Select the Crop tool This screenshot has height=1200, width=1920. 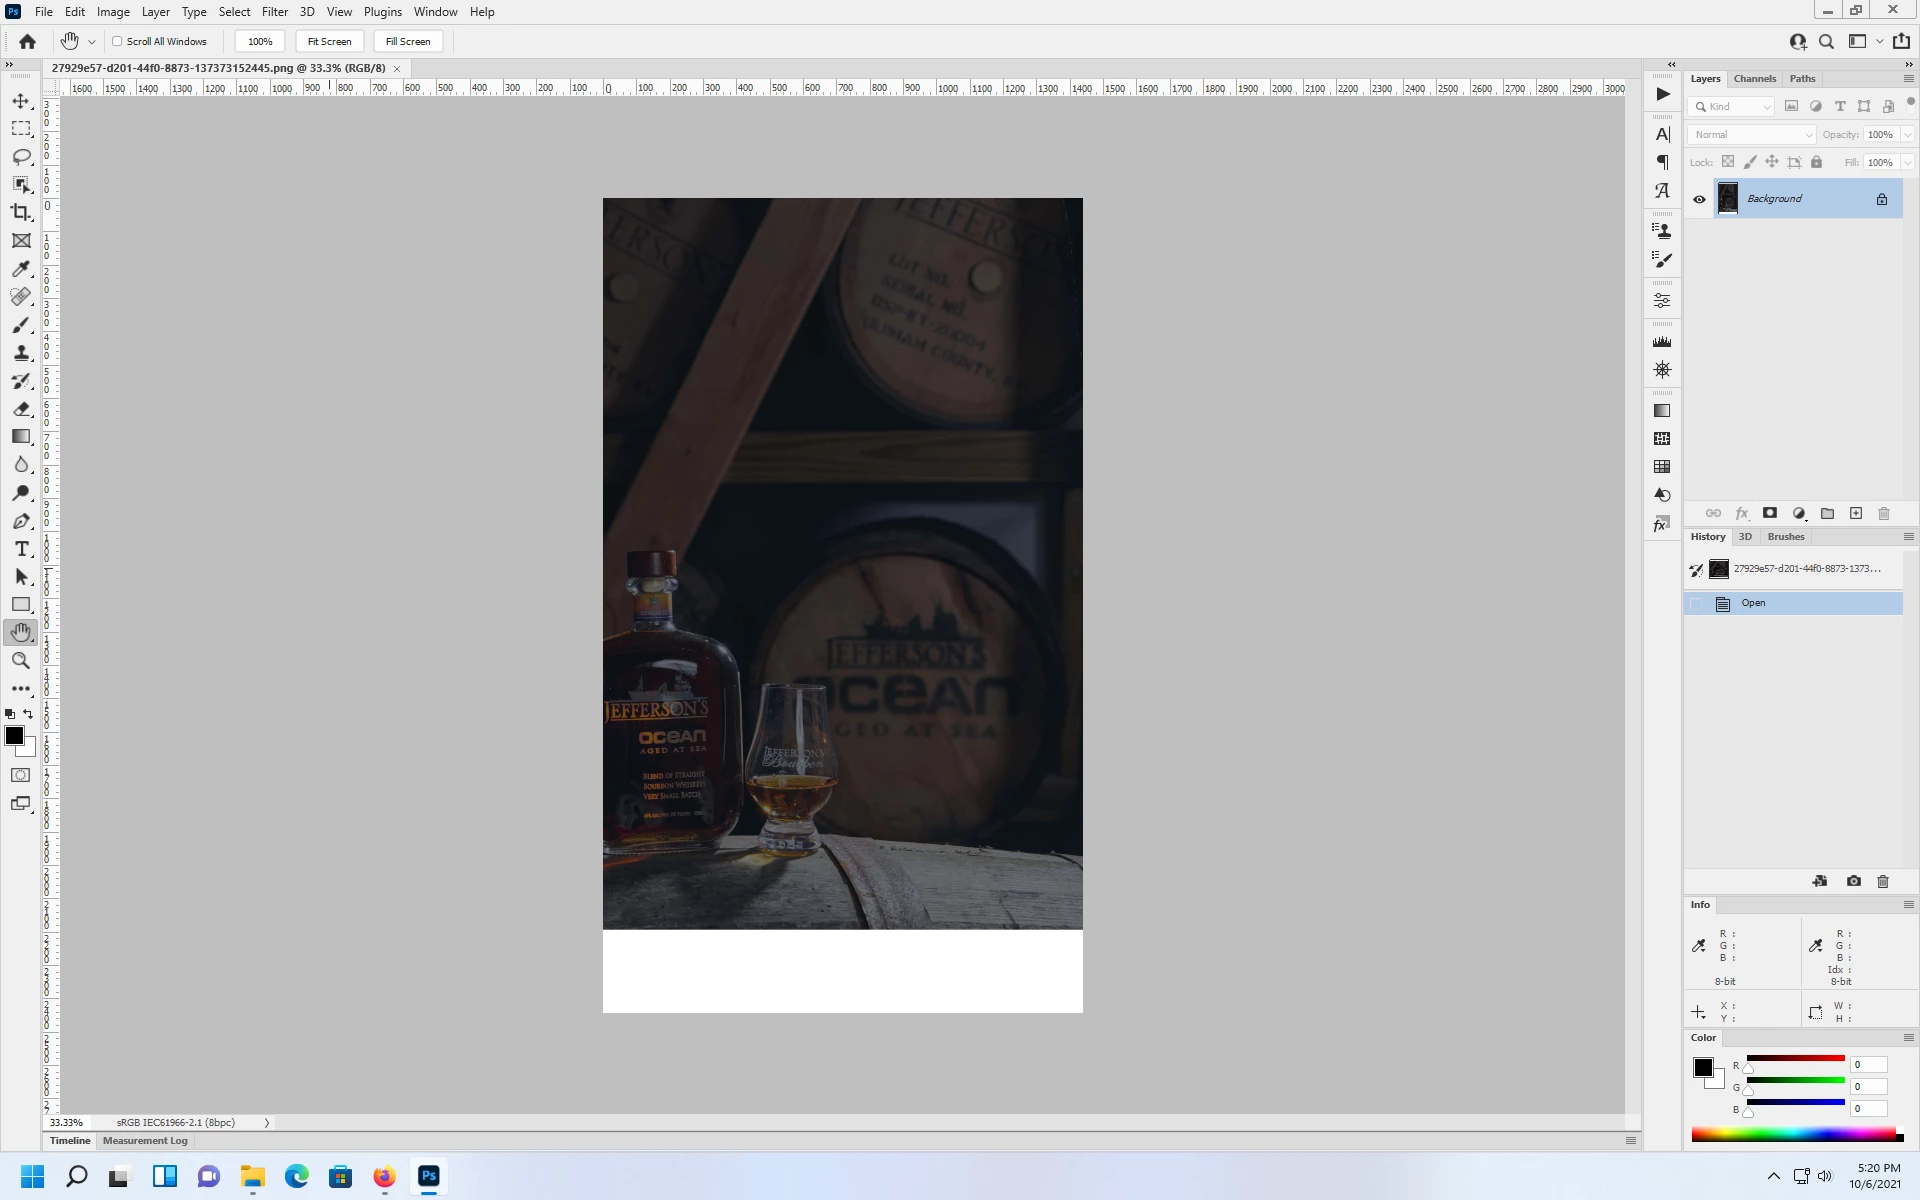click(x=21, y=212)
